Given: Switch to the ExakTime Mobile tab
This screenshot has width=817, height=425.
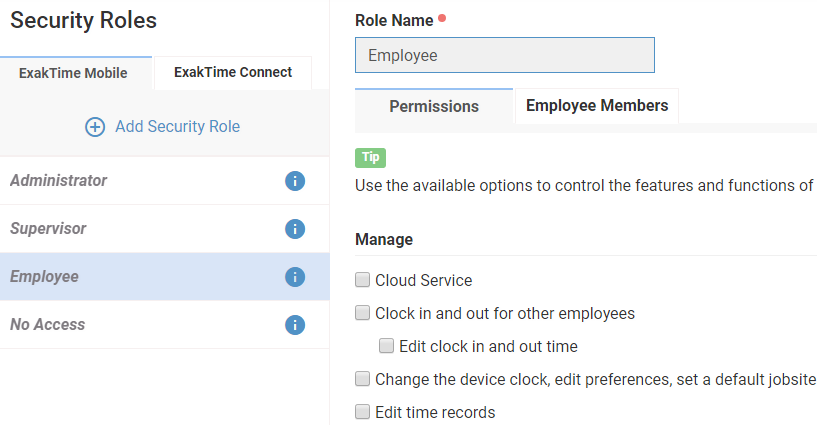Looking at the screenshot, I should tap(76, 73).
